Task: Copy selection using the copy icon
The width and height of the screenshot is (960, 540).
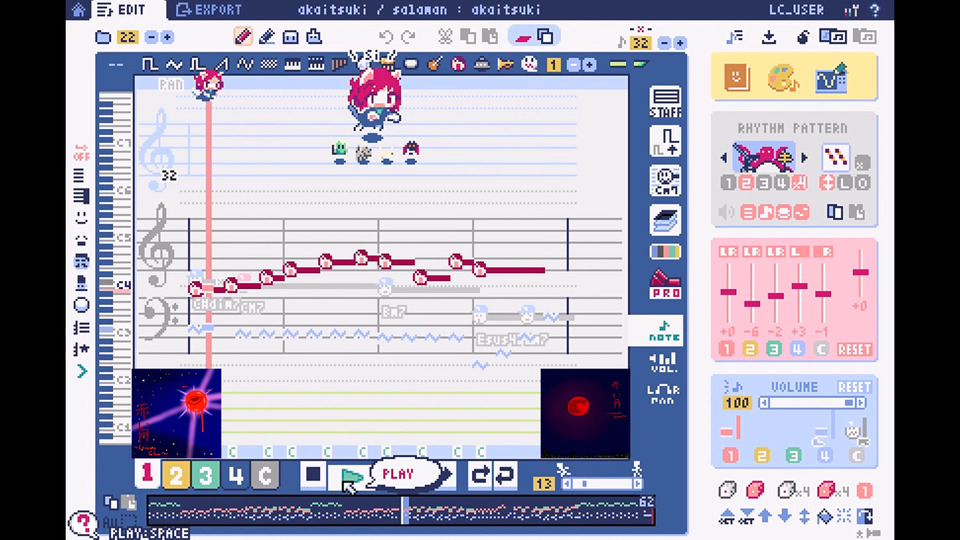Action: coord(468,37)
